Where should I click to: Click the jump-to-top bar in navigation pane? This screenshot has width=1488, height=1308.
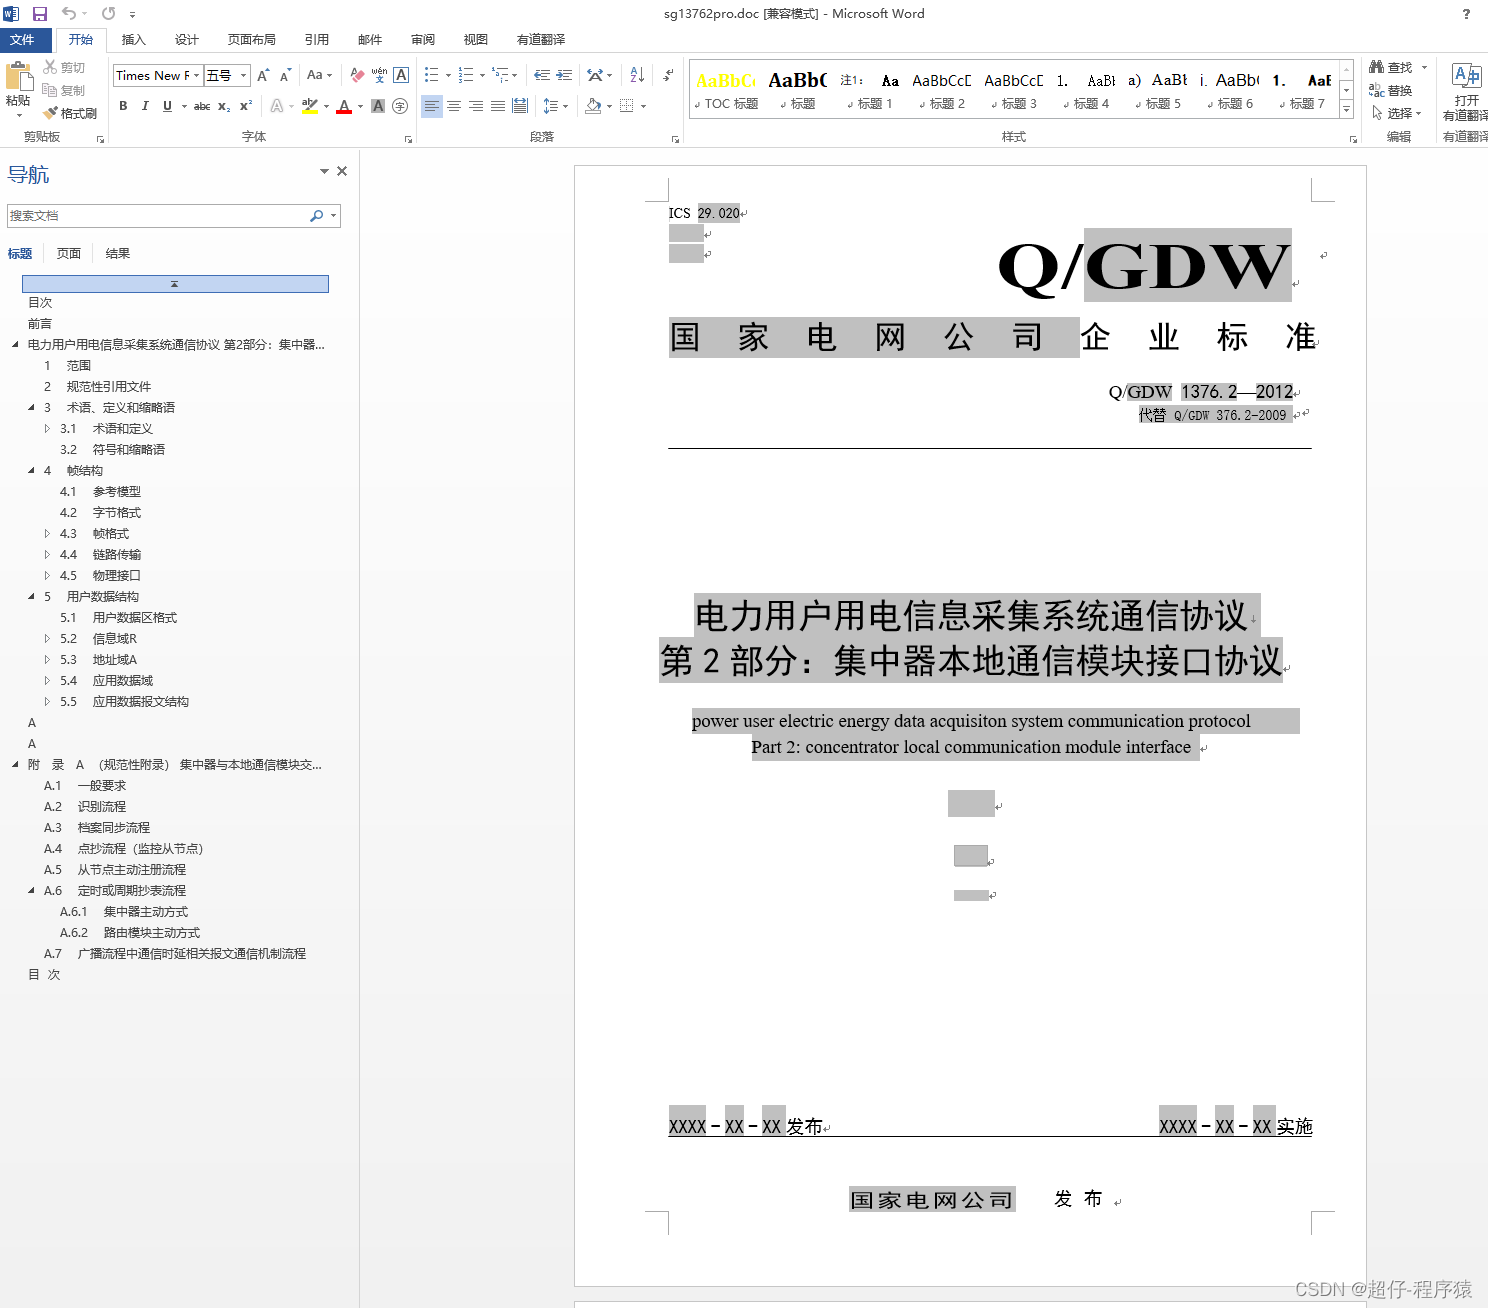pos(175,284)
